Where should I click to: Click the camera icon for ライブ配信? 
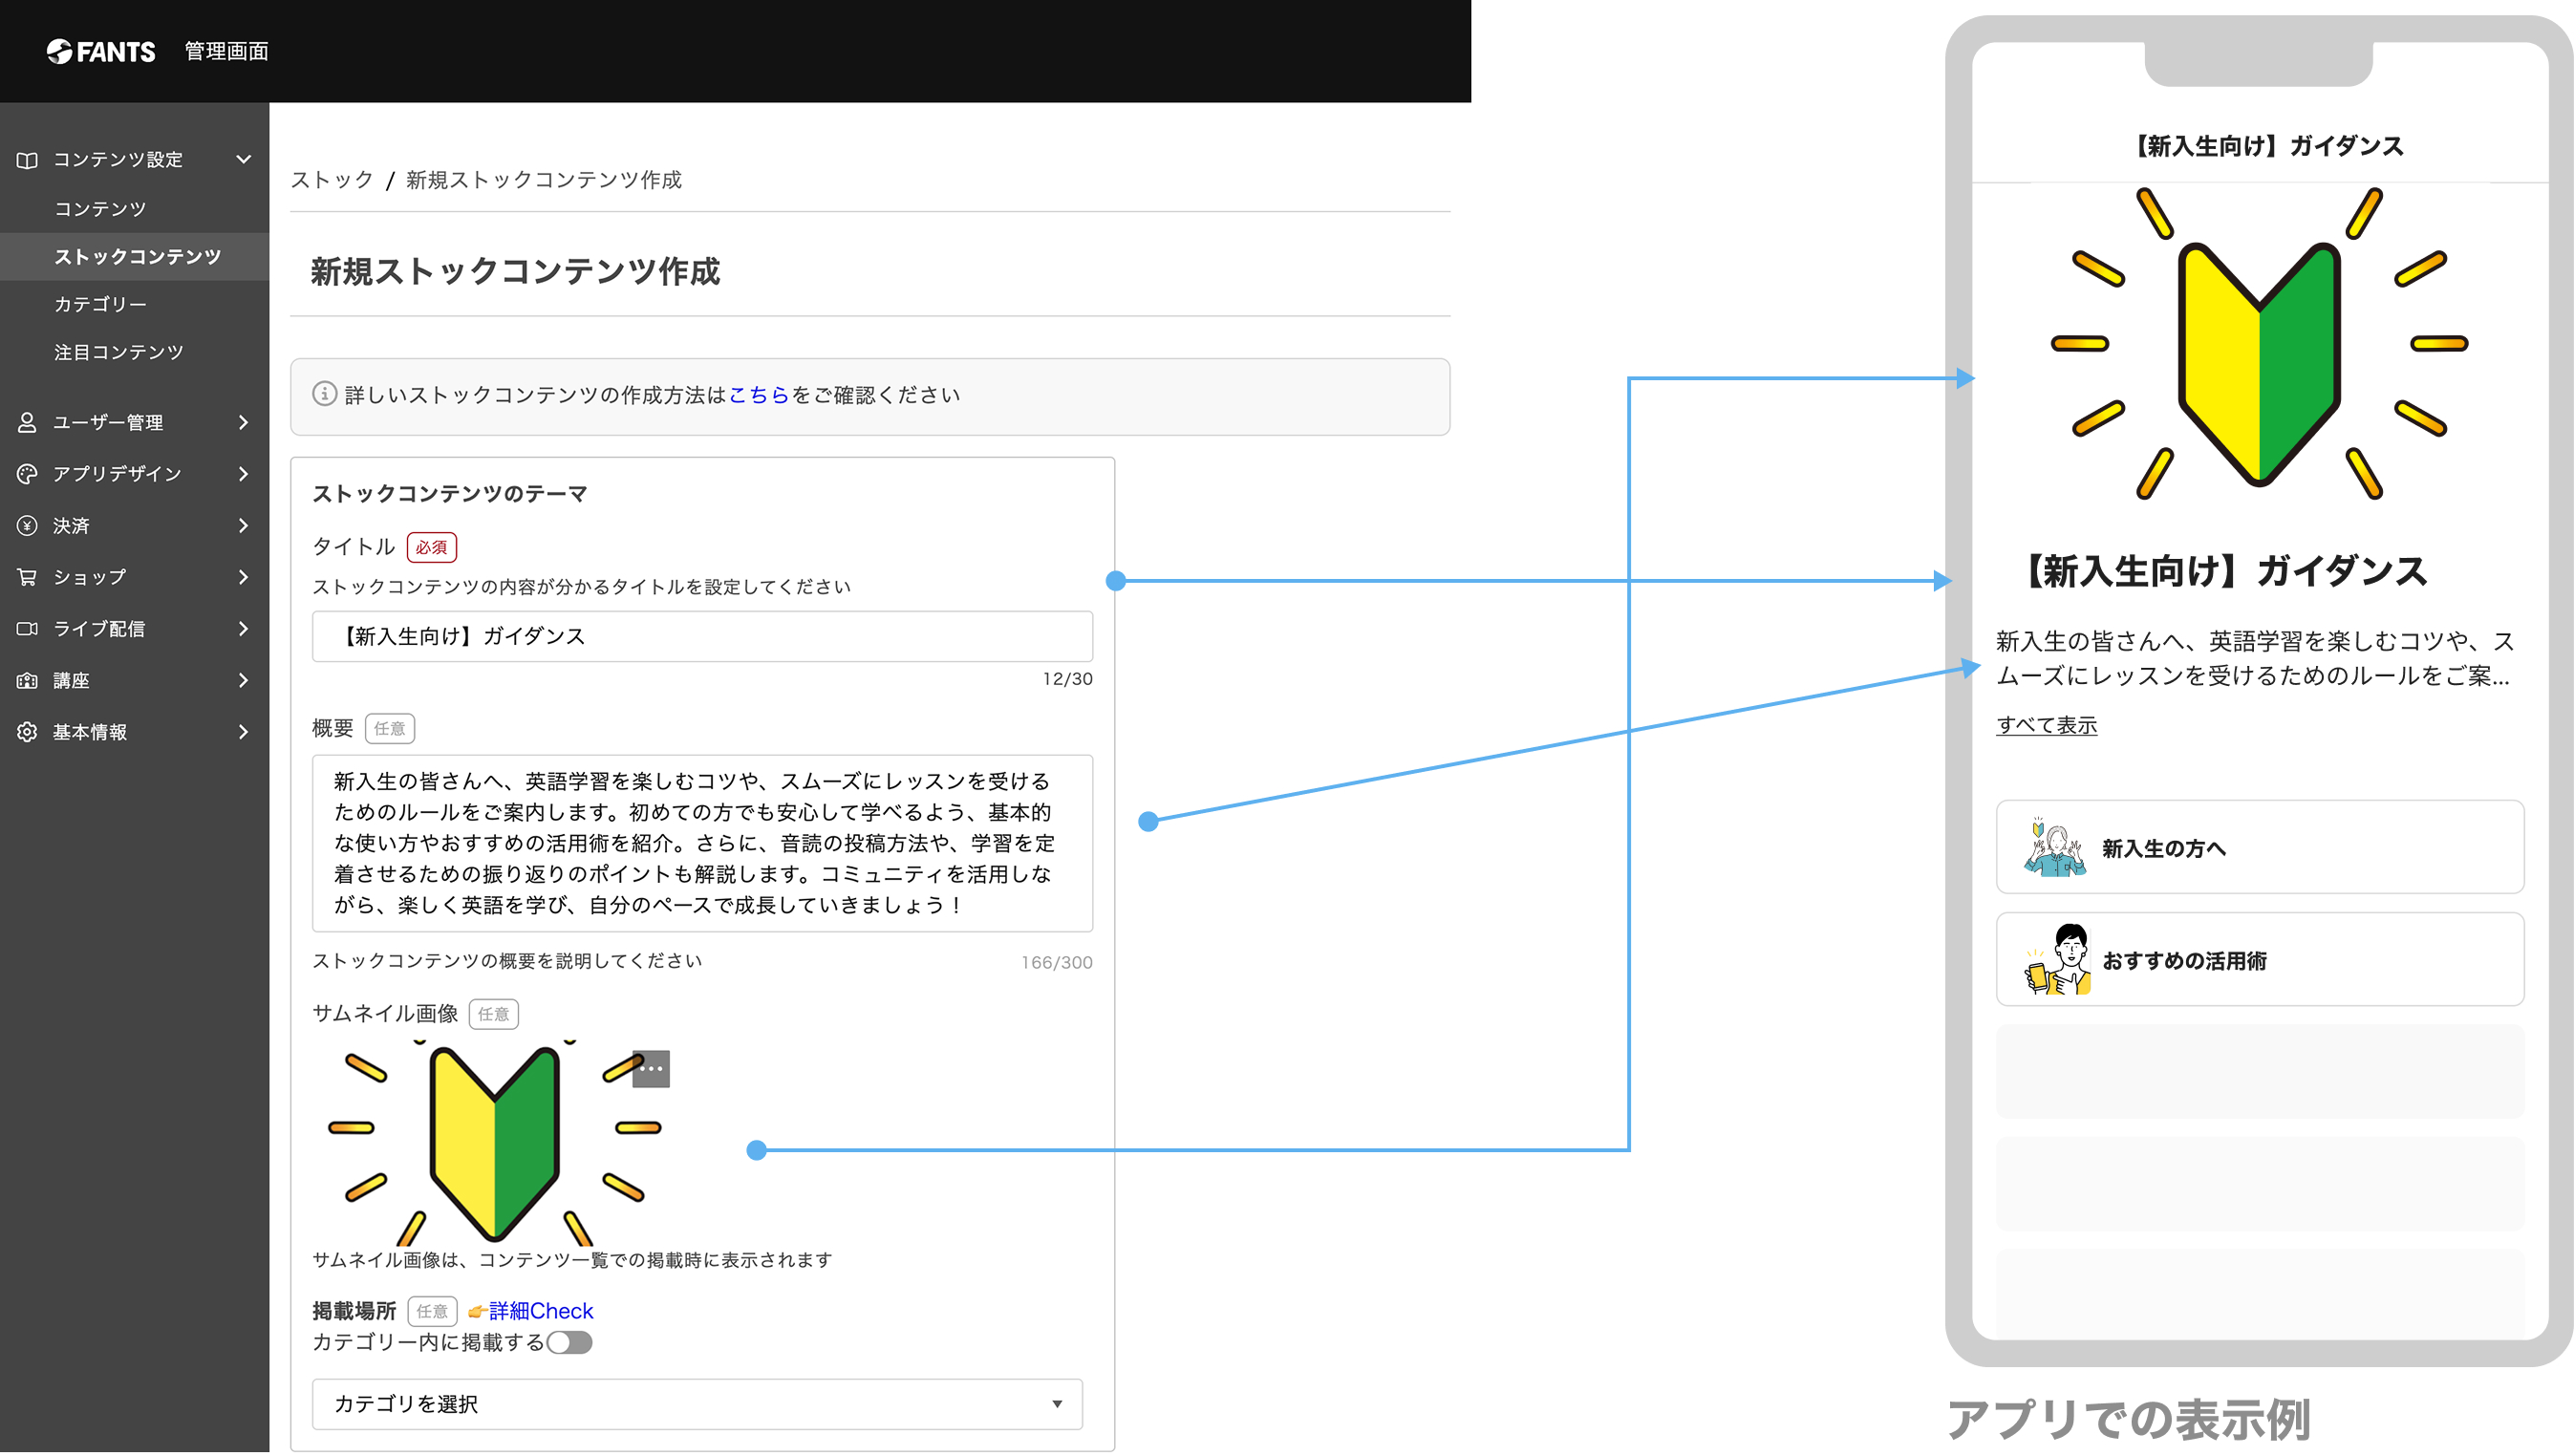(x=27, y=629)
